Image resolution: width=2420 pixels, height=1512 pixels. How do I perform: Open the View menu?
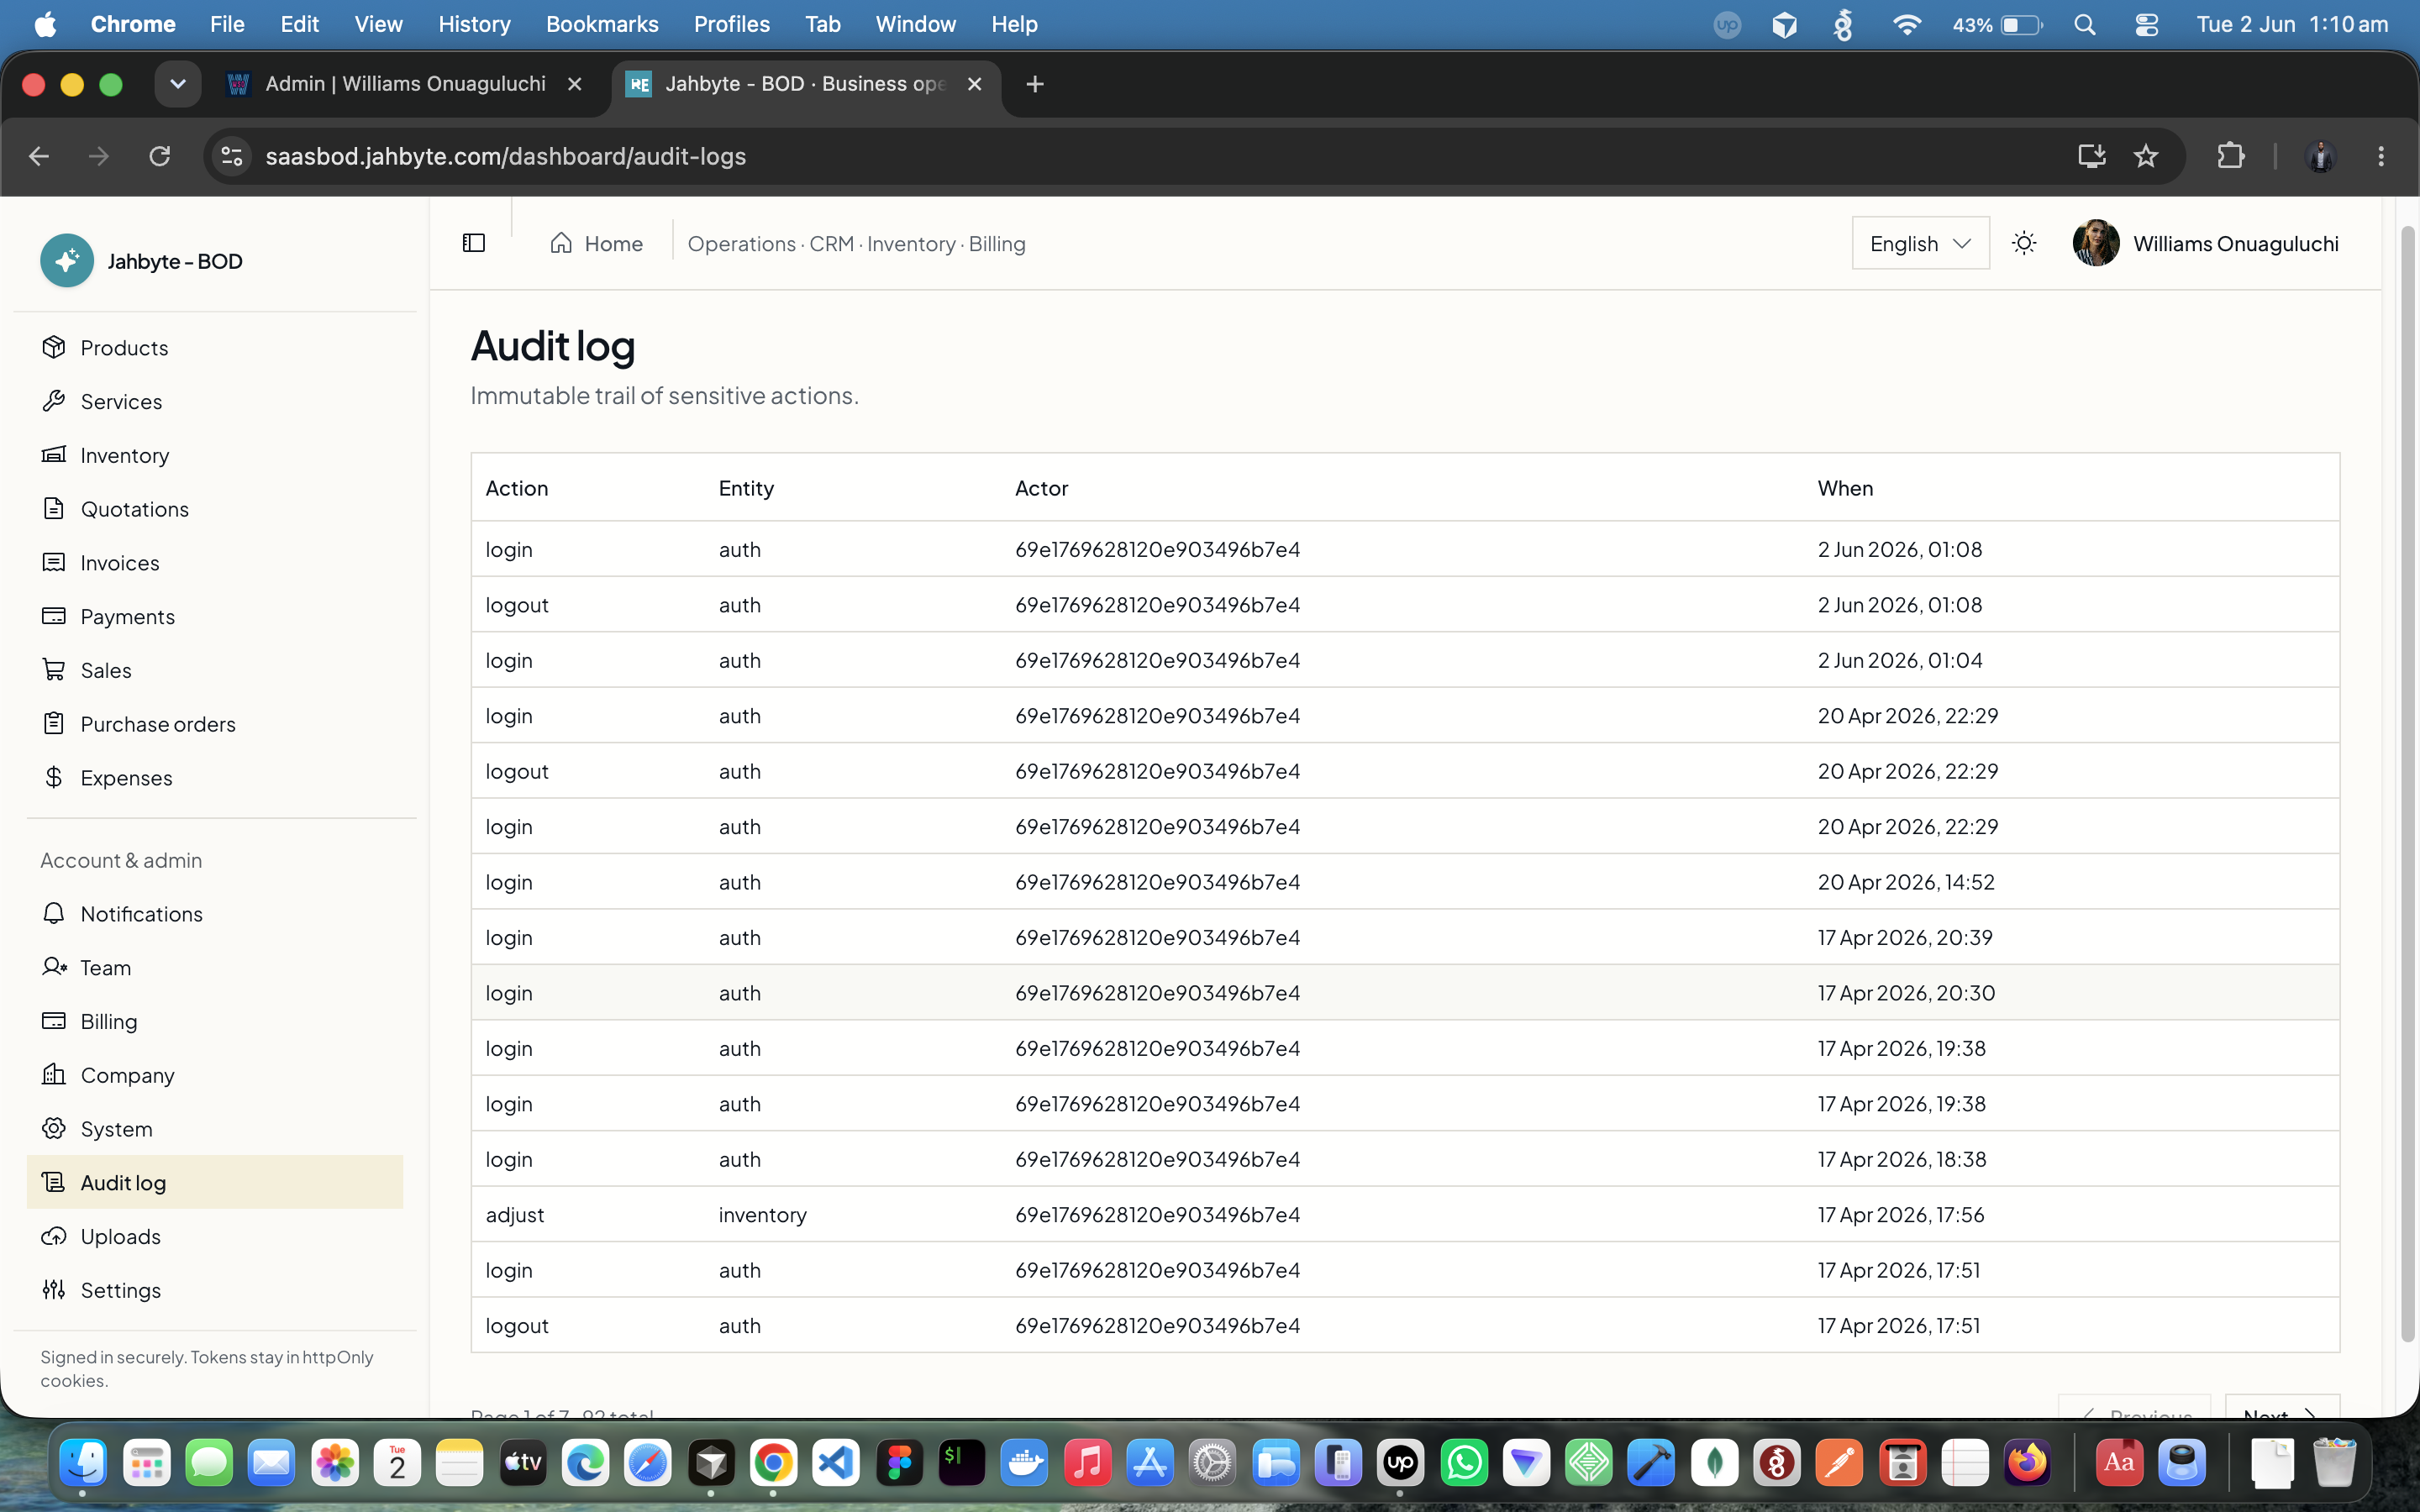tap(378, 24)
